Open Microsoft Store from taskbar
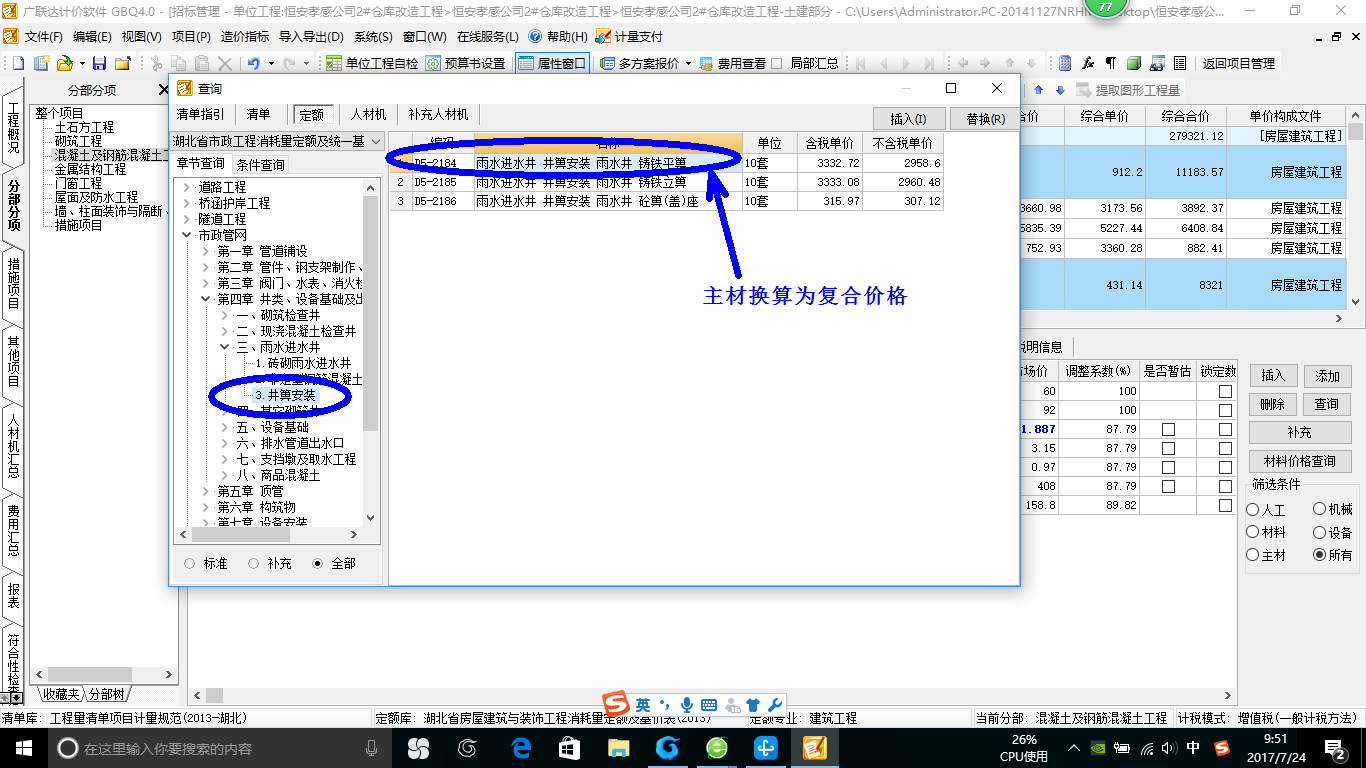The image size is (1366, 768). click(570, 748)
